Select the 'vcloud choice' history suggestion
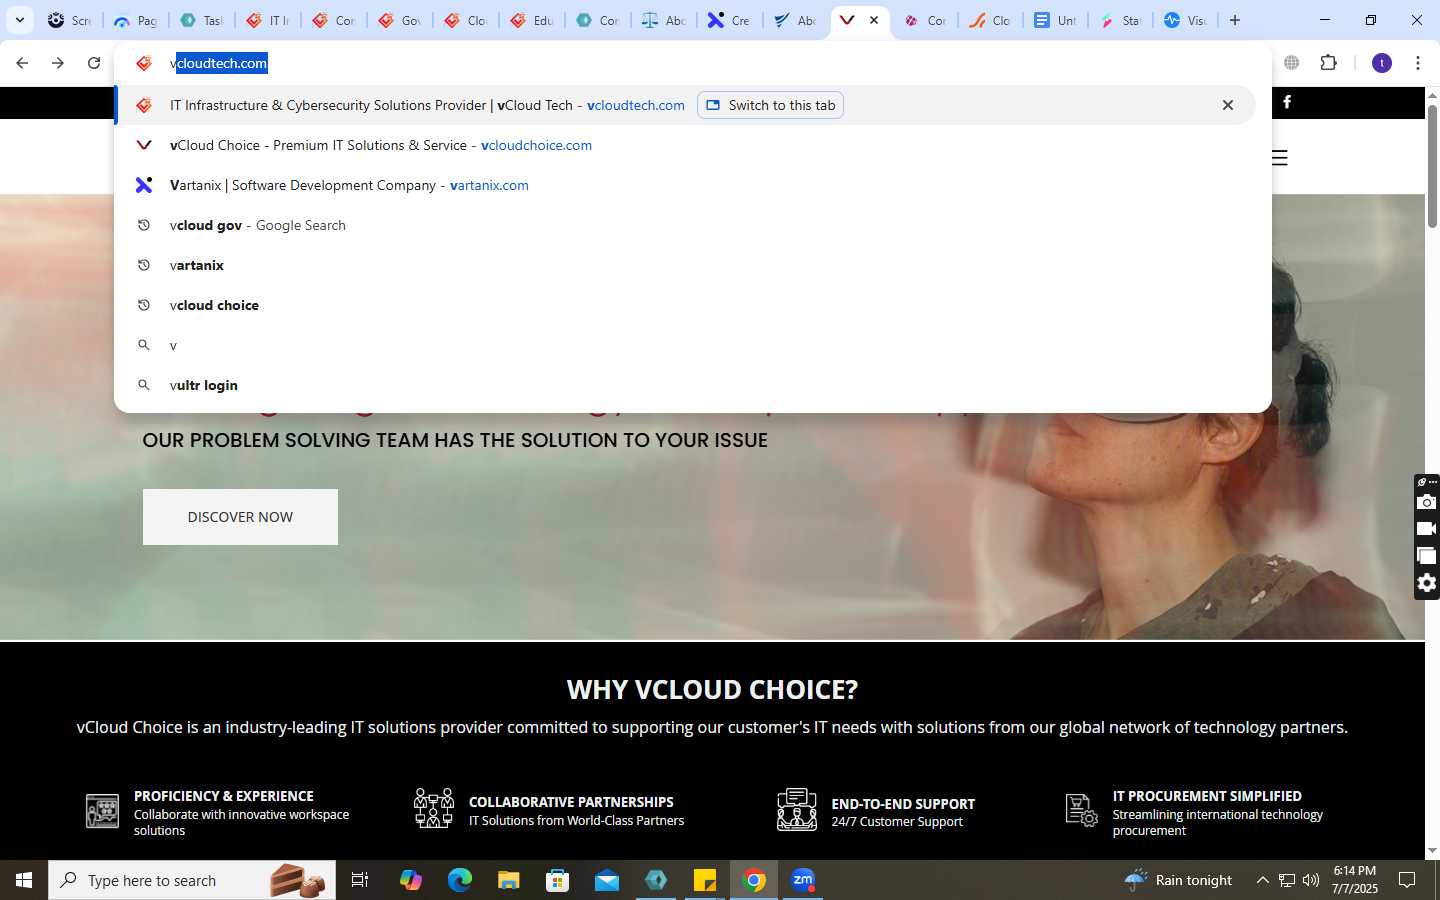 [x=684, y=305]
